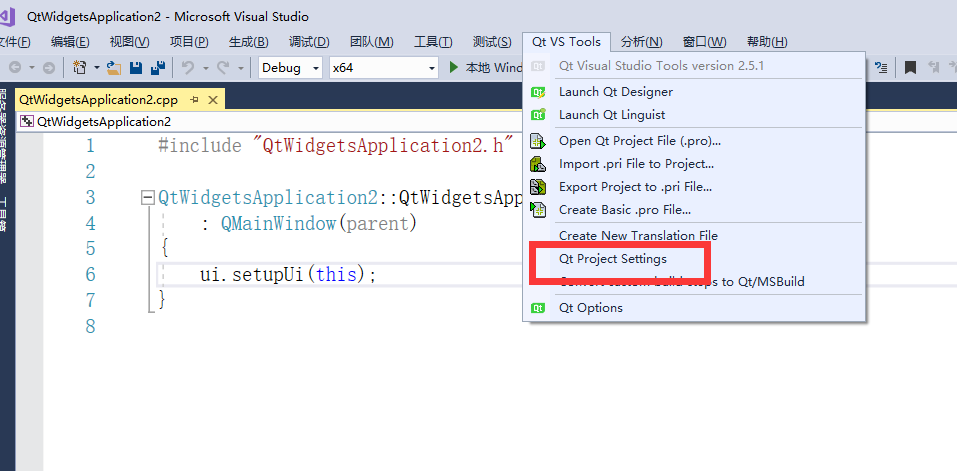957x471 pixels.
Task: Open the 团队(M) menu
Action: coord(372,42)
